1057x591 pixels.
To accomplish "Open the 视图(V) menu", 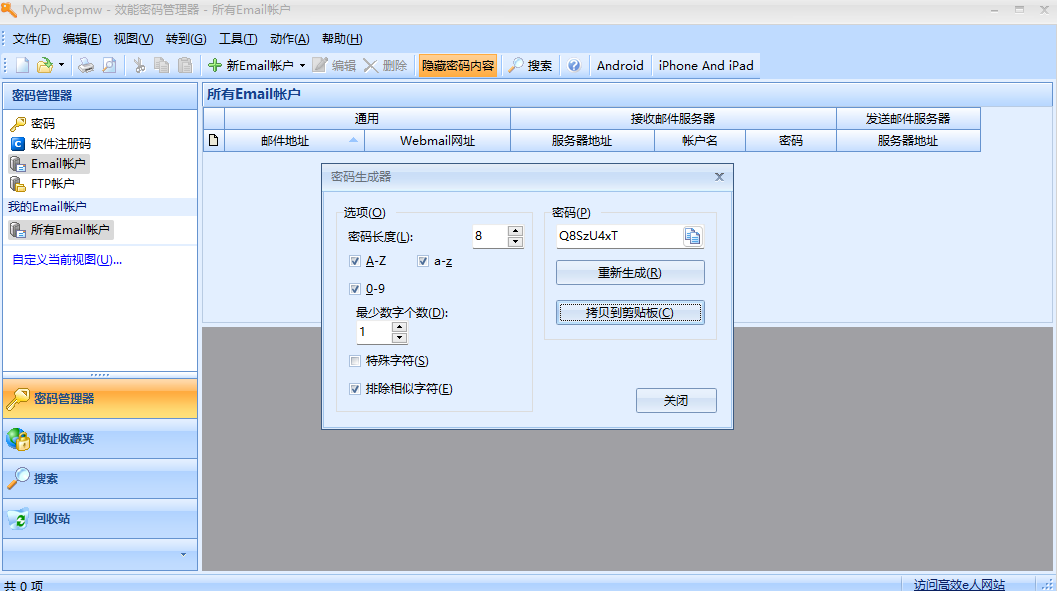I will [133, 38].
